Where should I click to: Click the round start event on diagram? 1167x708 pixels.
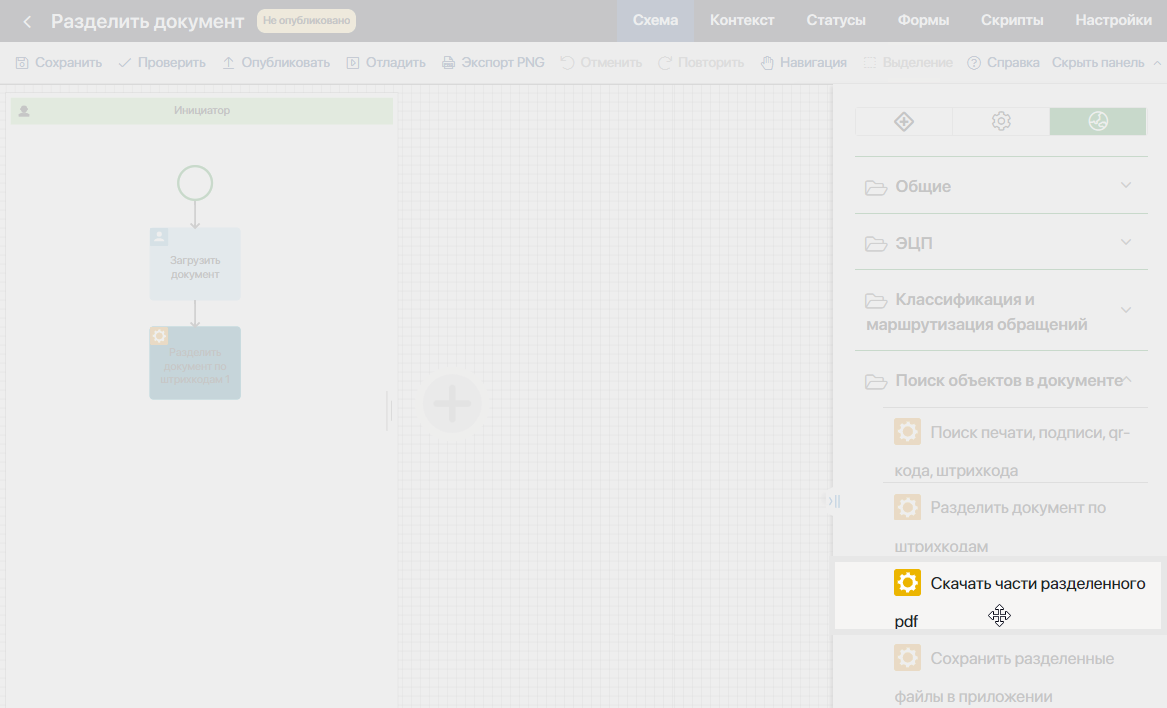(195, 183)
